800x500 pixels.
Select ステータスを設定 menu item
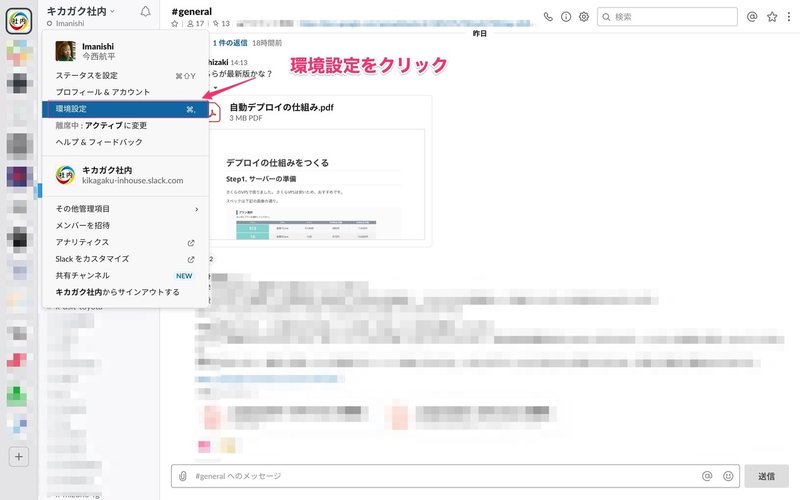125,76
